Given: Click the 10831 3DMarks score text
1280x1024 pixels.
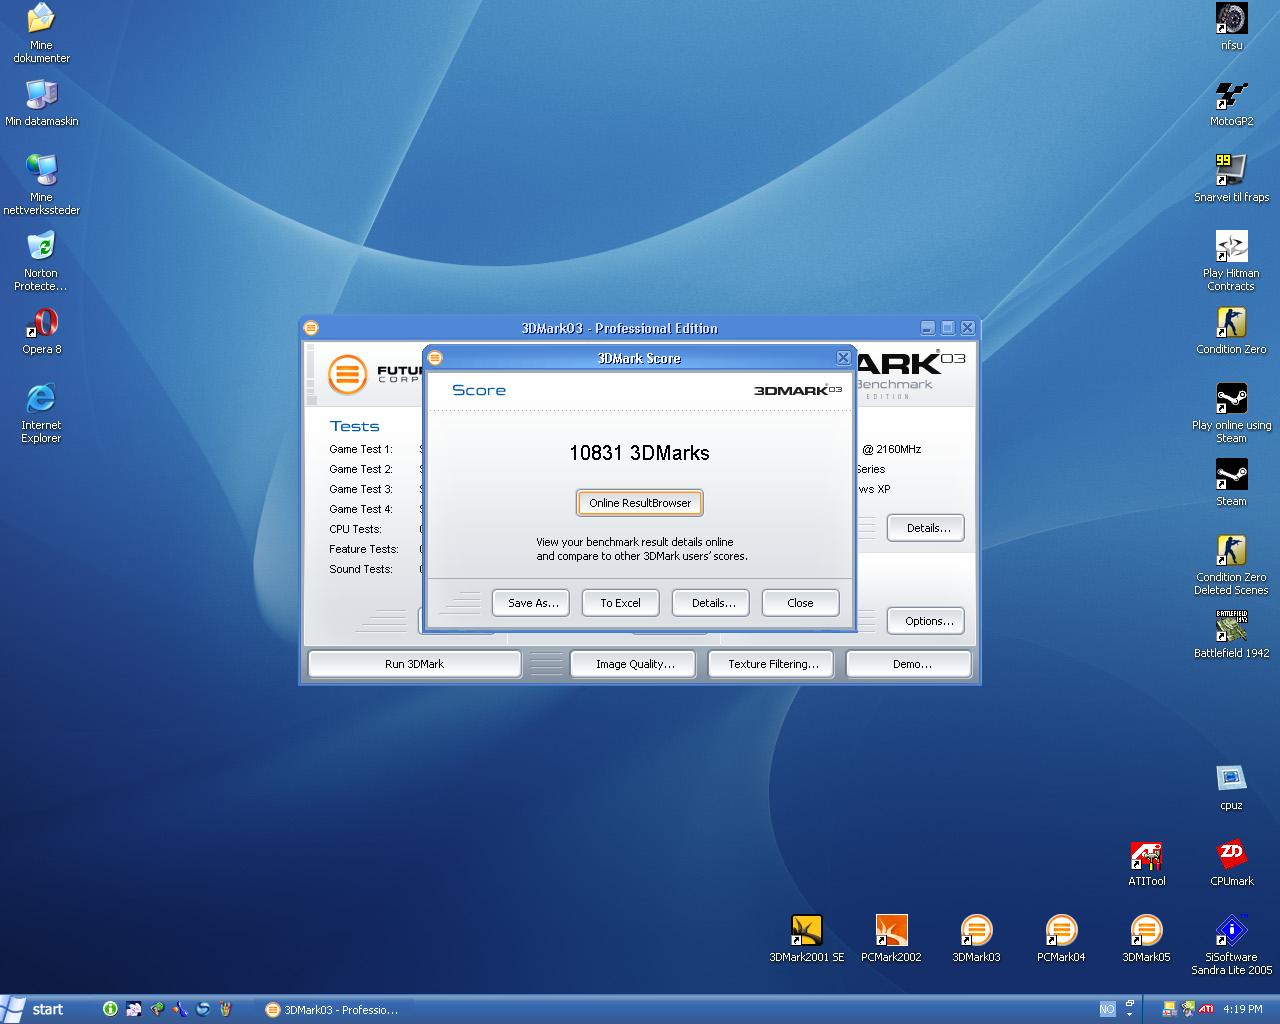Looking at the screenshot, I should click(639, 453).
